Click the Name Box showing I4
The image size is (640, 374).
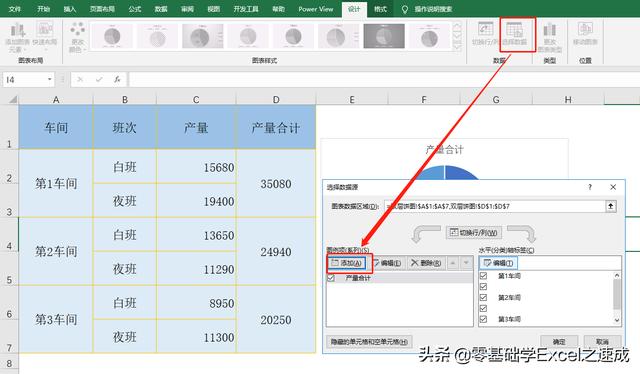[x=24, y=79]
